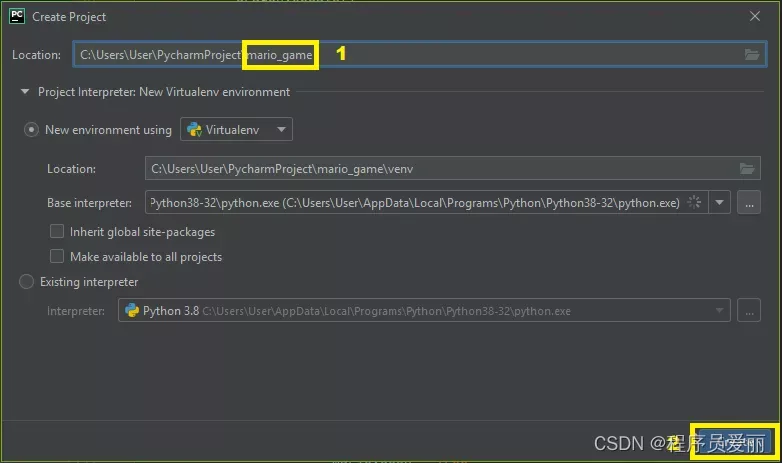Click ellipsis button beside existing Interpreter

click(x=749, y=310)
